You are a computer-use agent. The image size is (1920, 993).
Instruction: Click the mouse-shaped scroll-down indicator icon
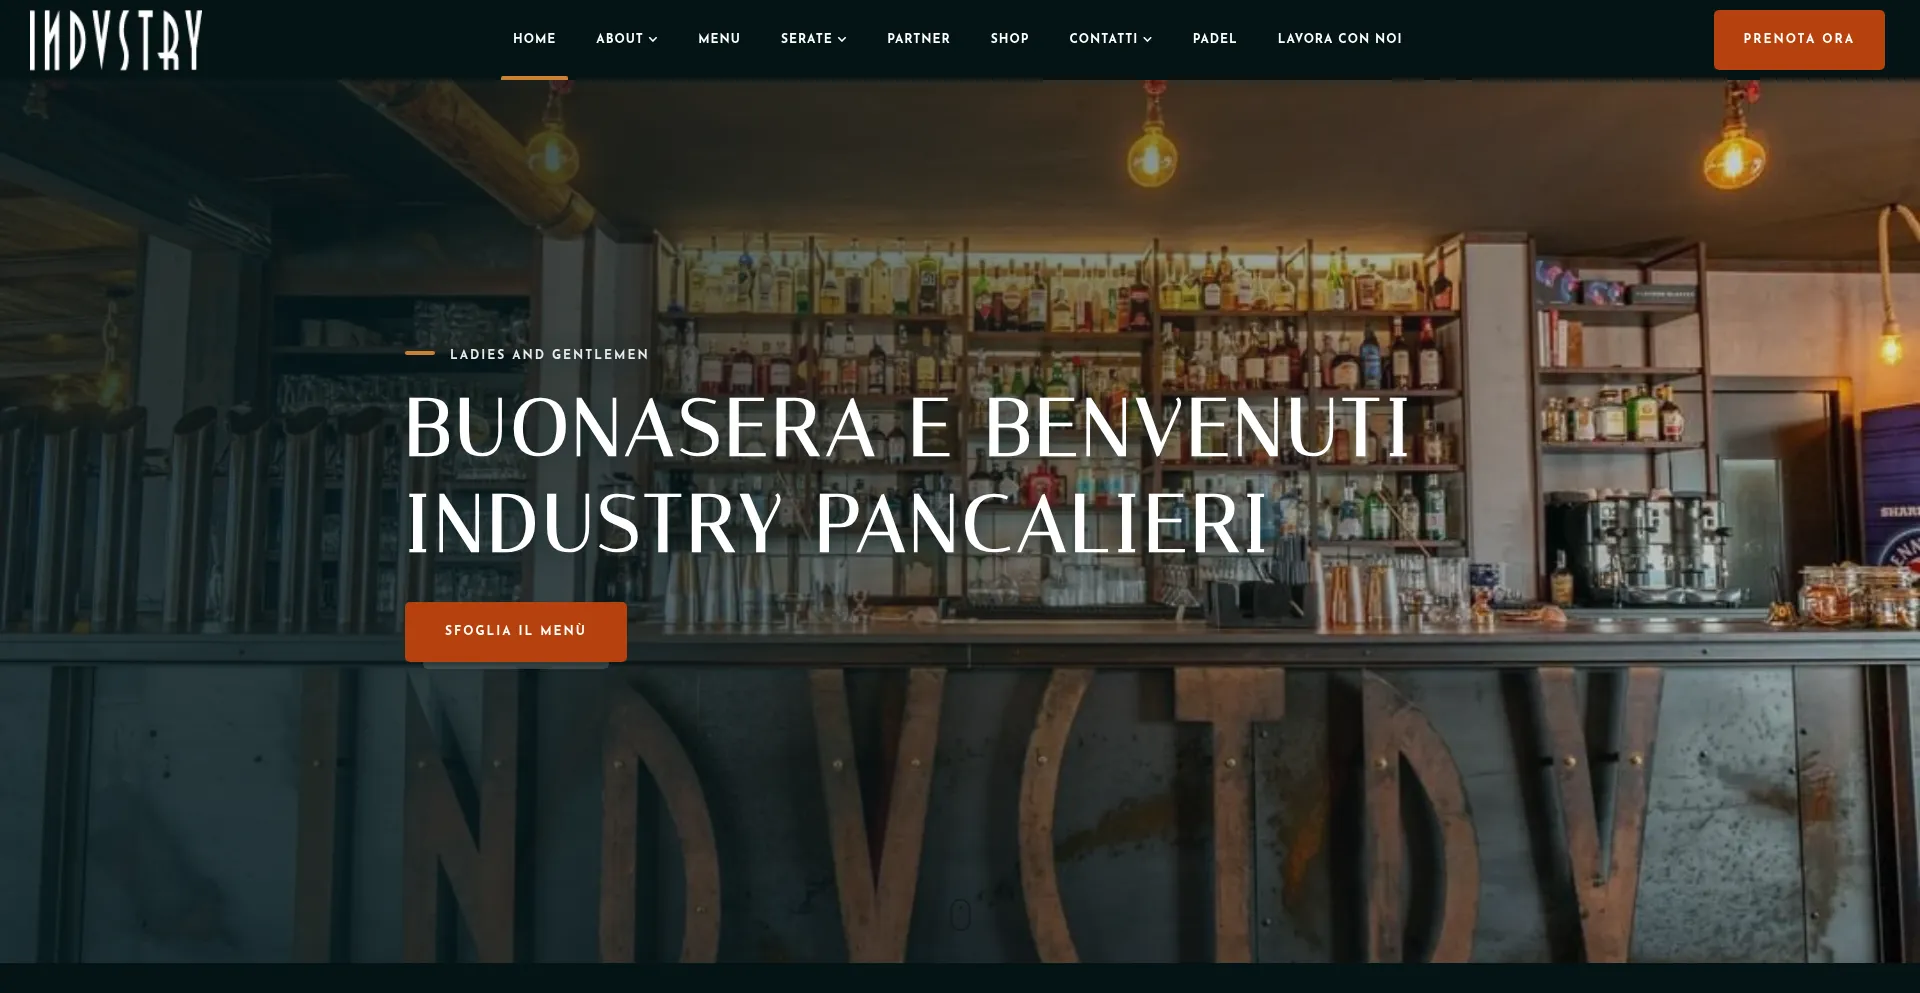click(x=960, y=914)
